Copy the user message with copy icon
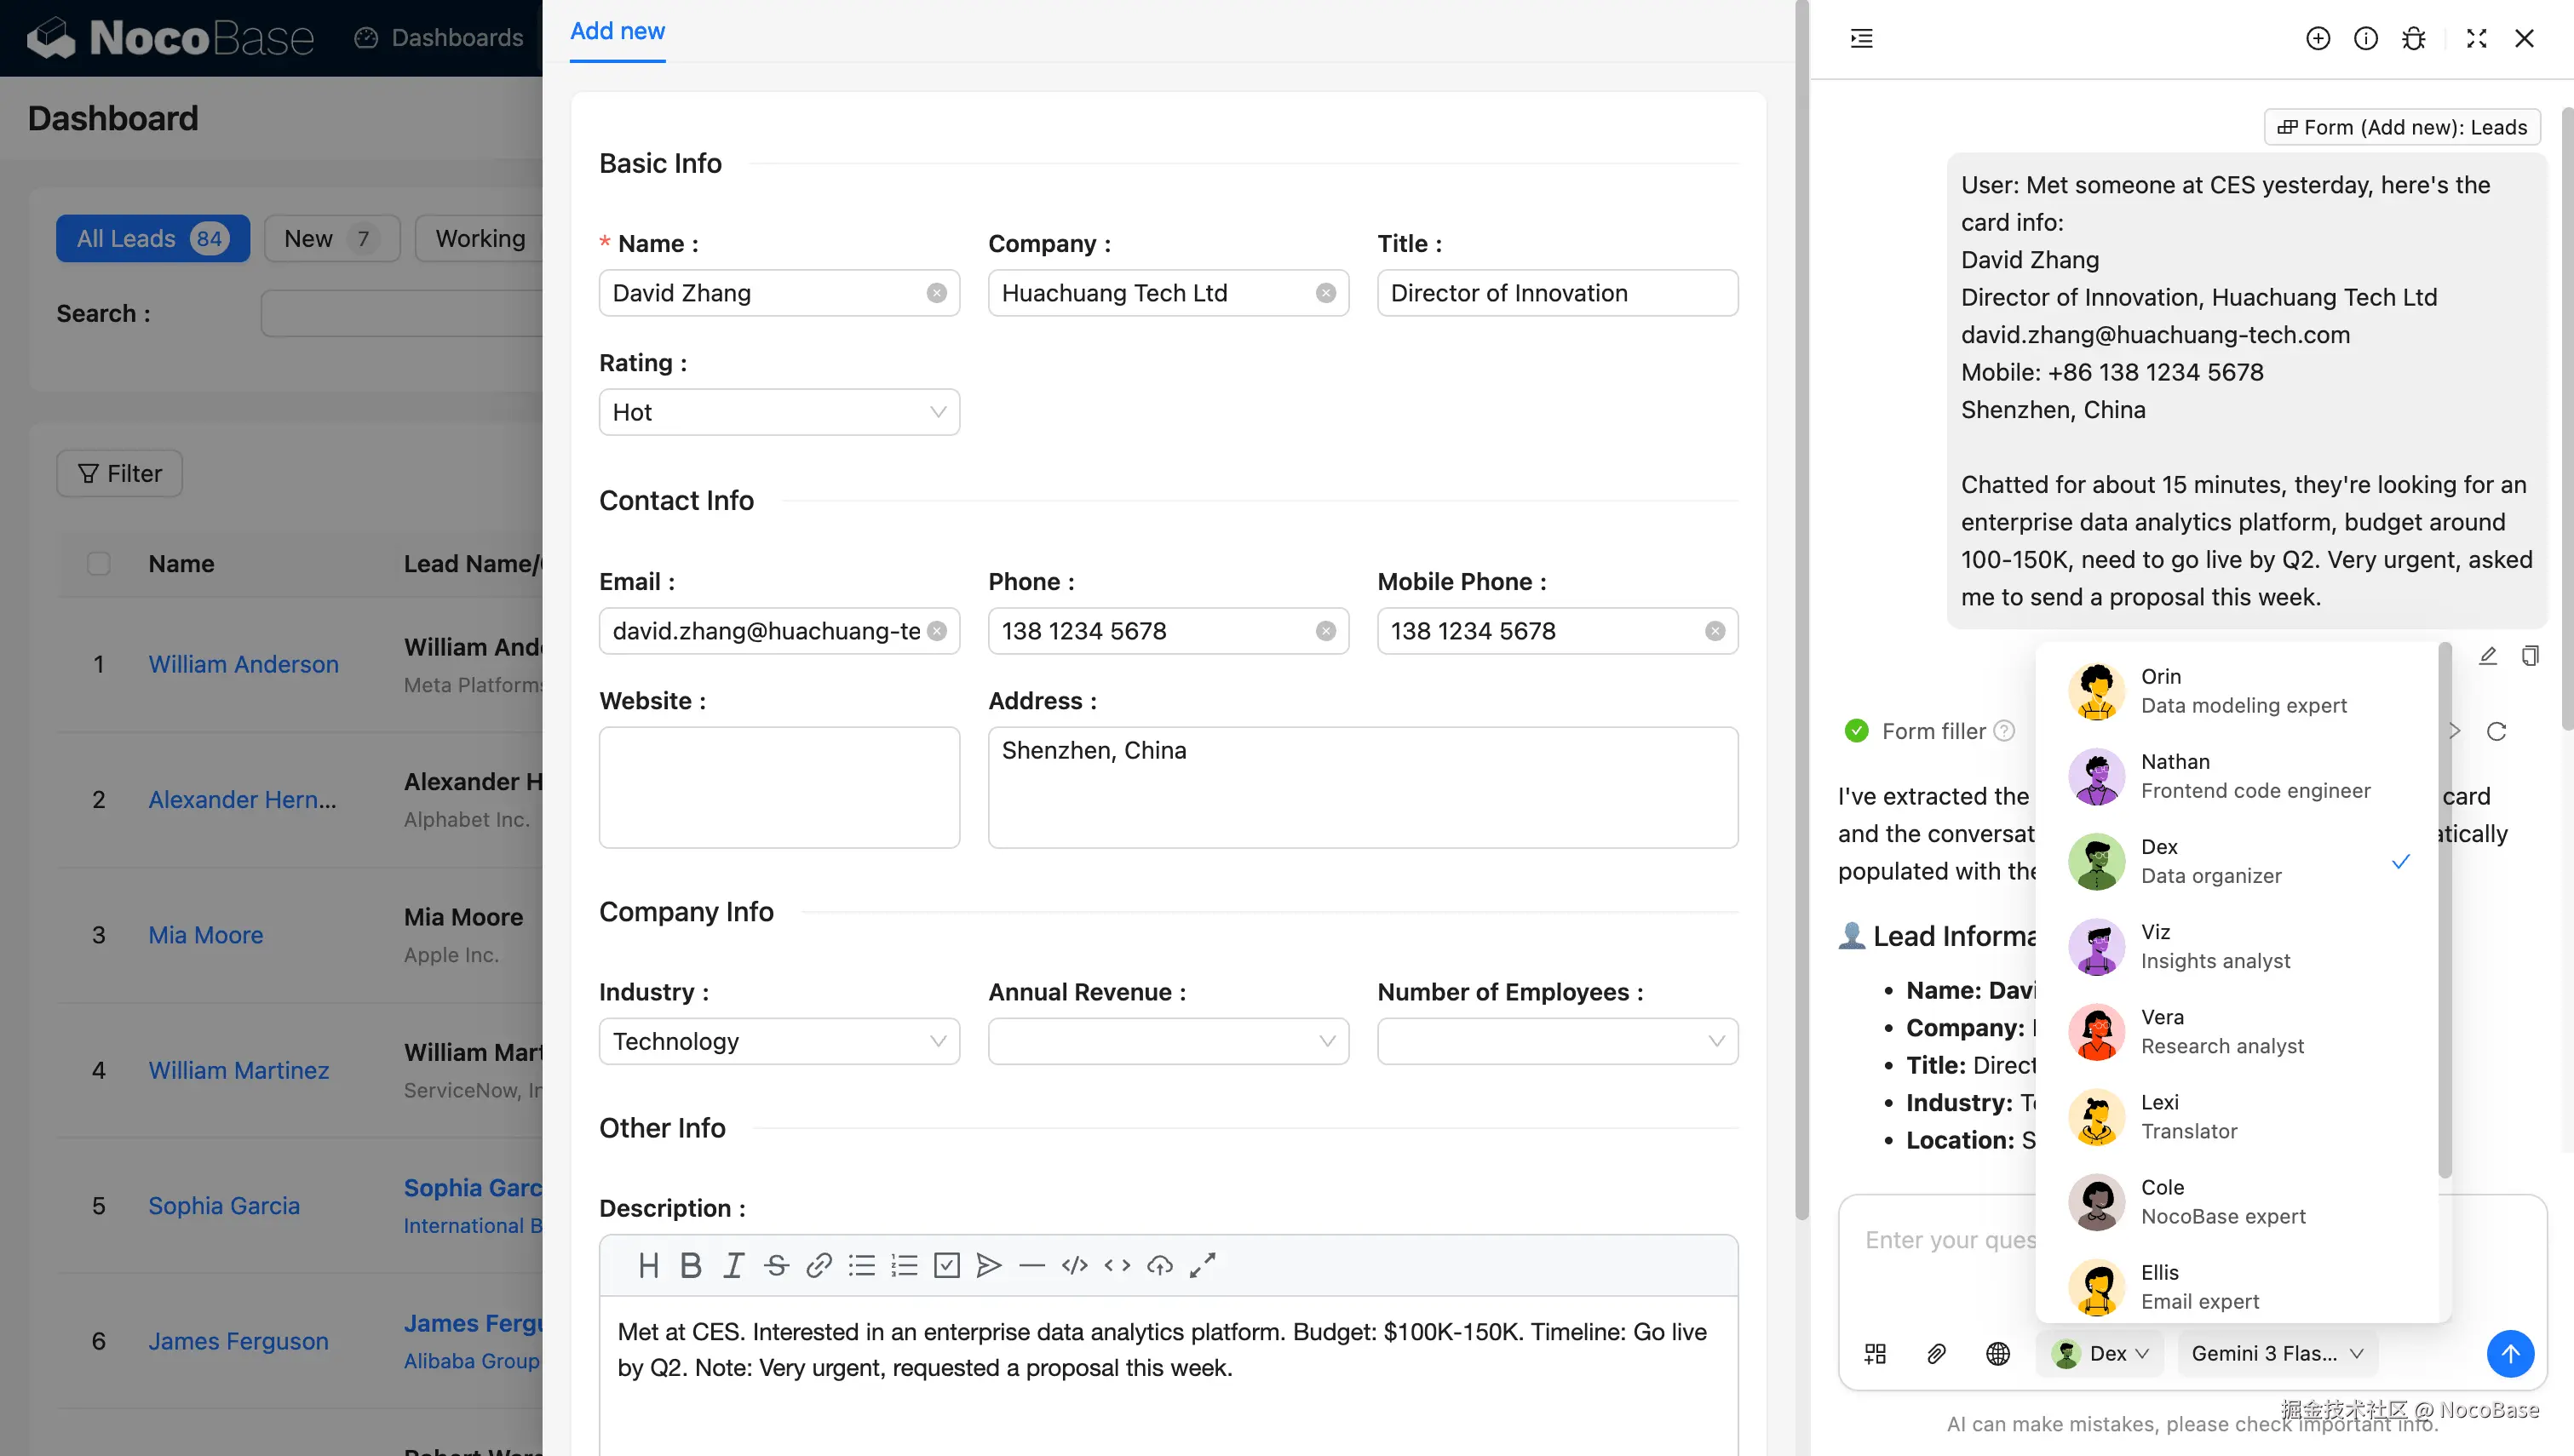The height and width of the screenshot is (1456, 2574). 2529,656
